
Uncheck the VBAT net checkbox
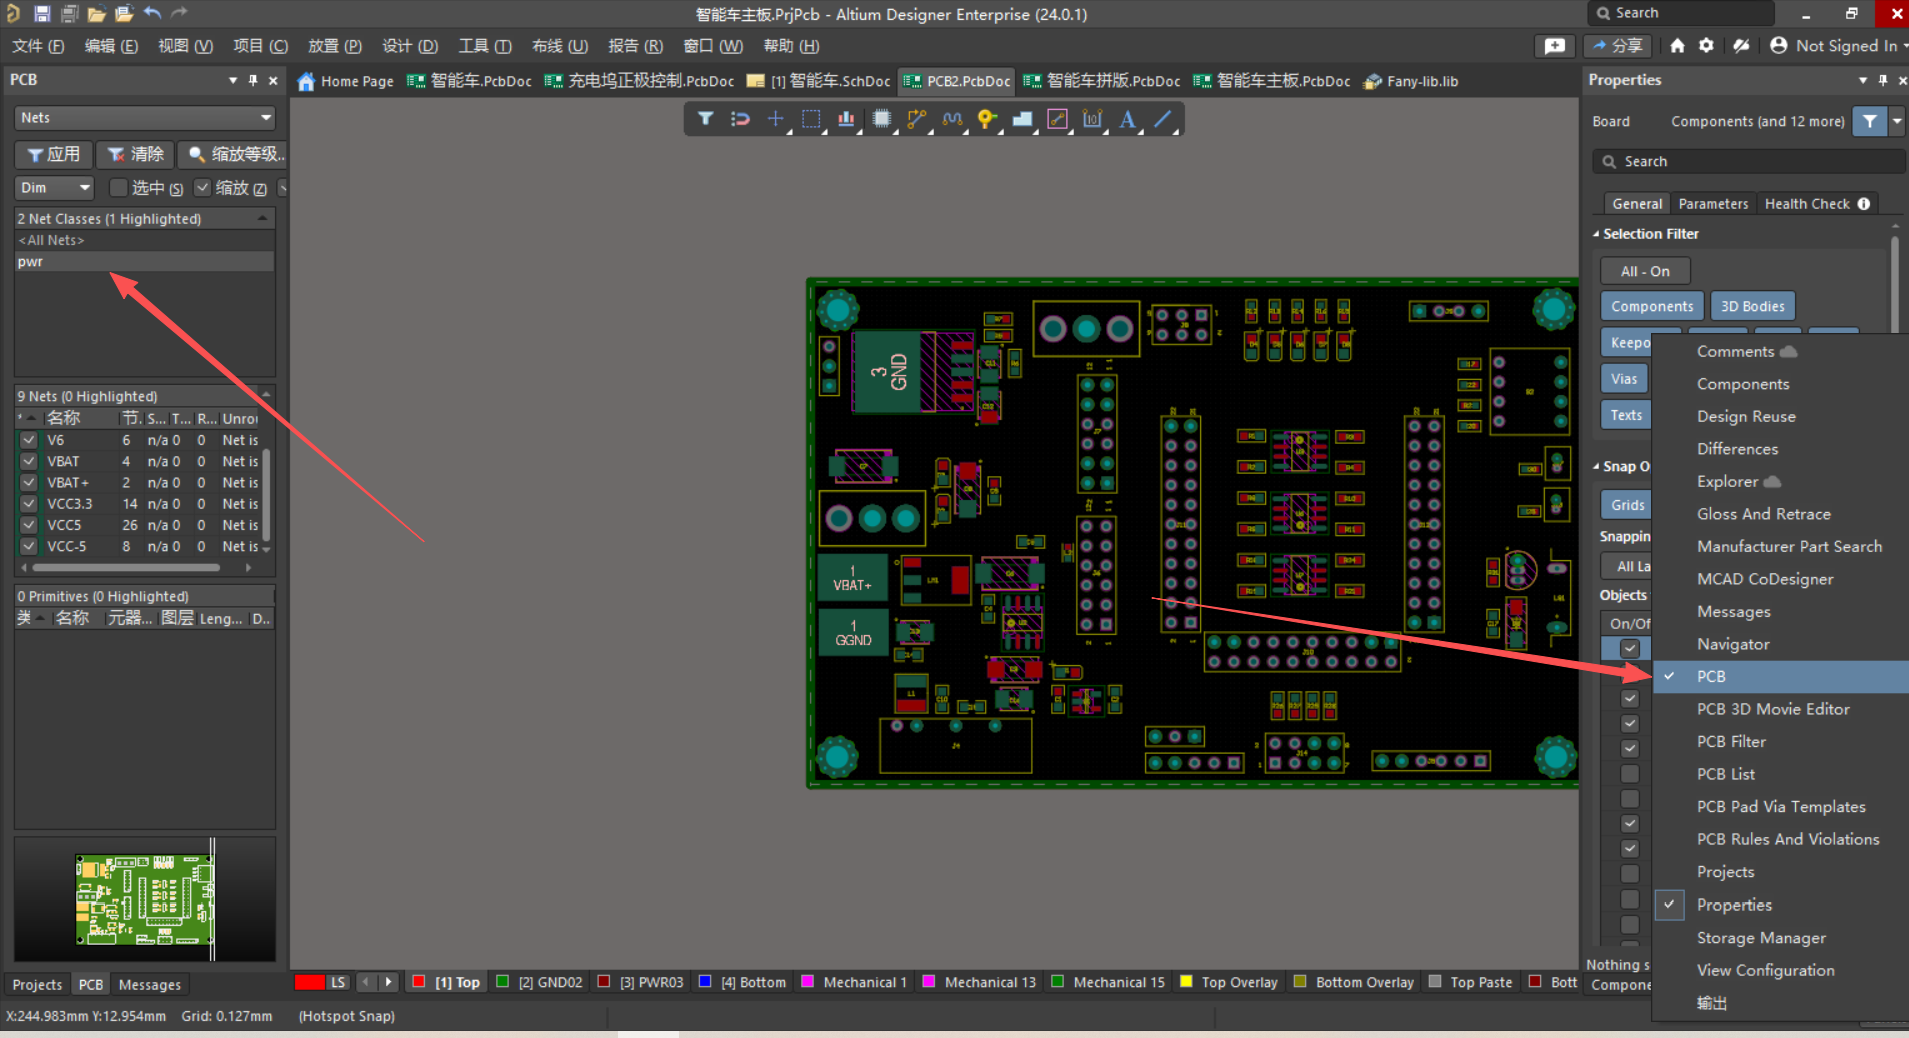[28, 461]
